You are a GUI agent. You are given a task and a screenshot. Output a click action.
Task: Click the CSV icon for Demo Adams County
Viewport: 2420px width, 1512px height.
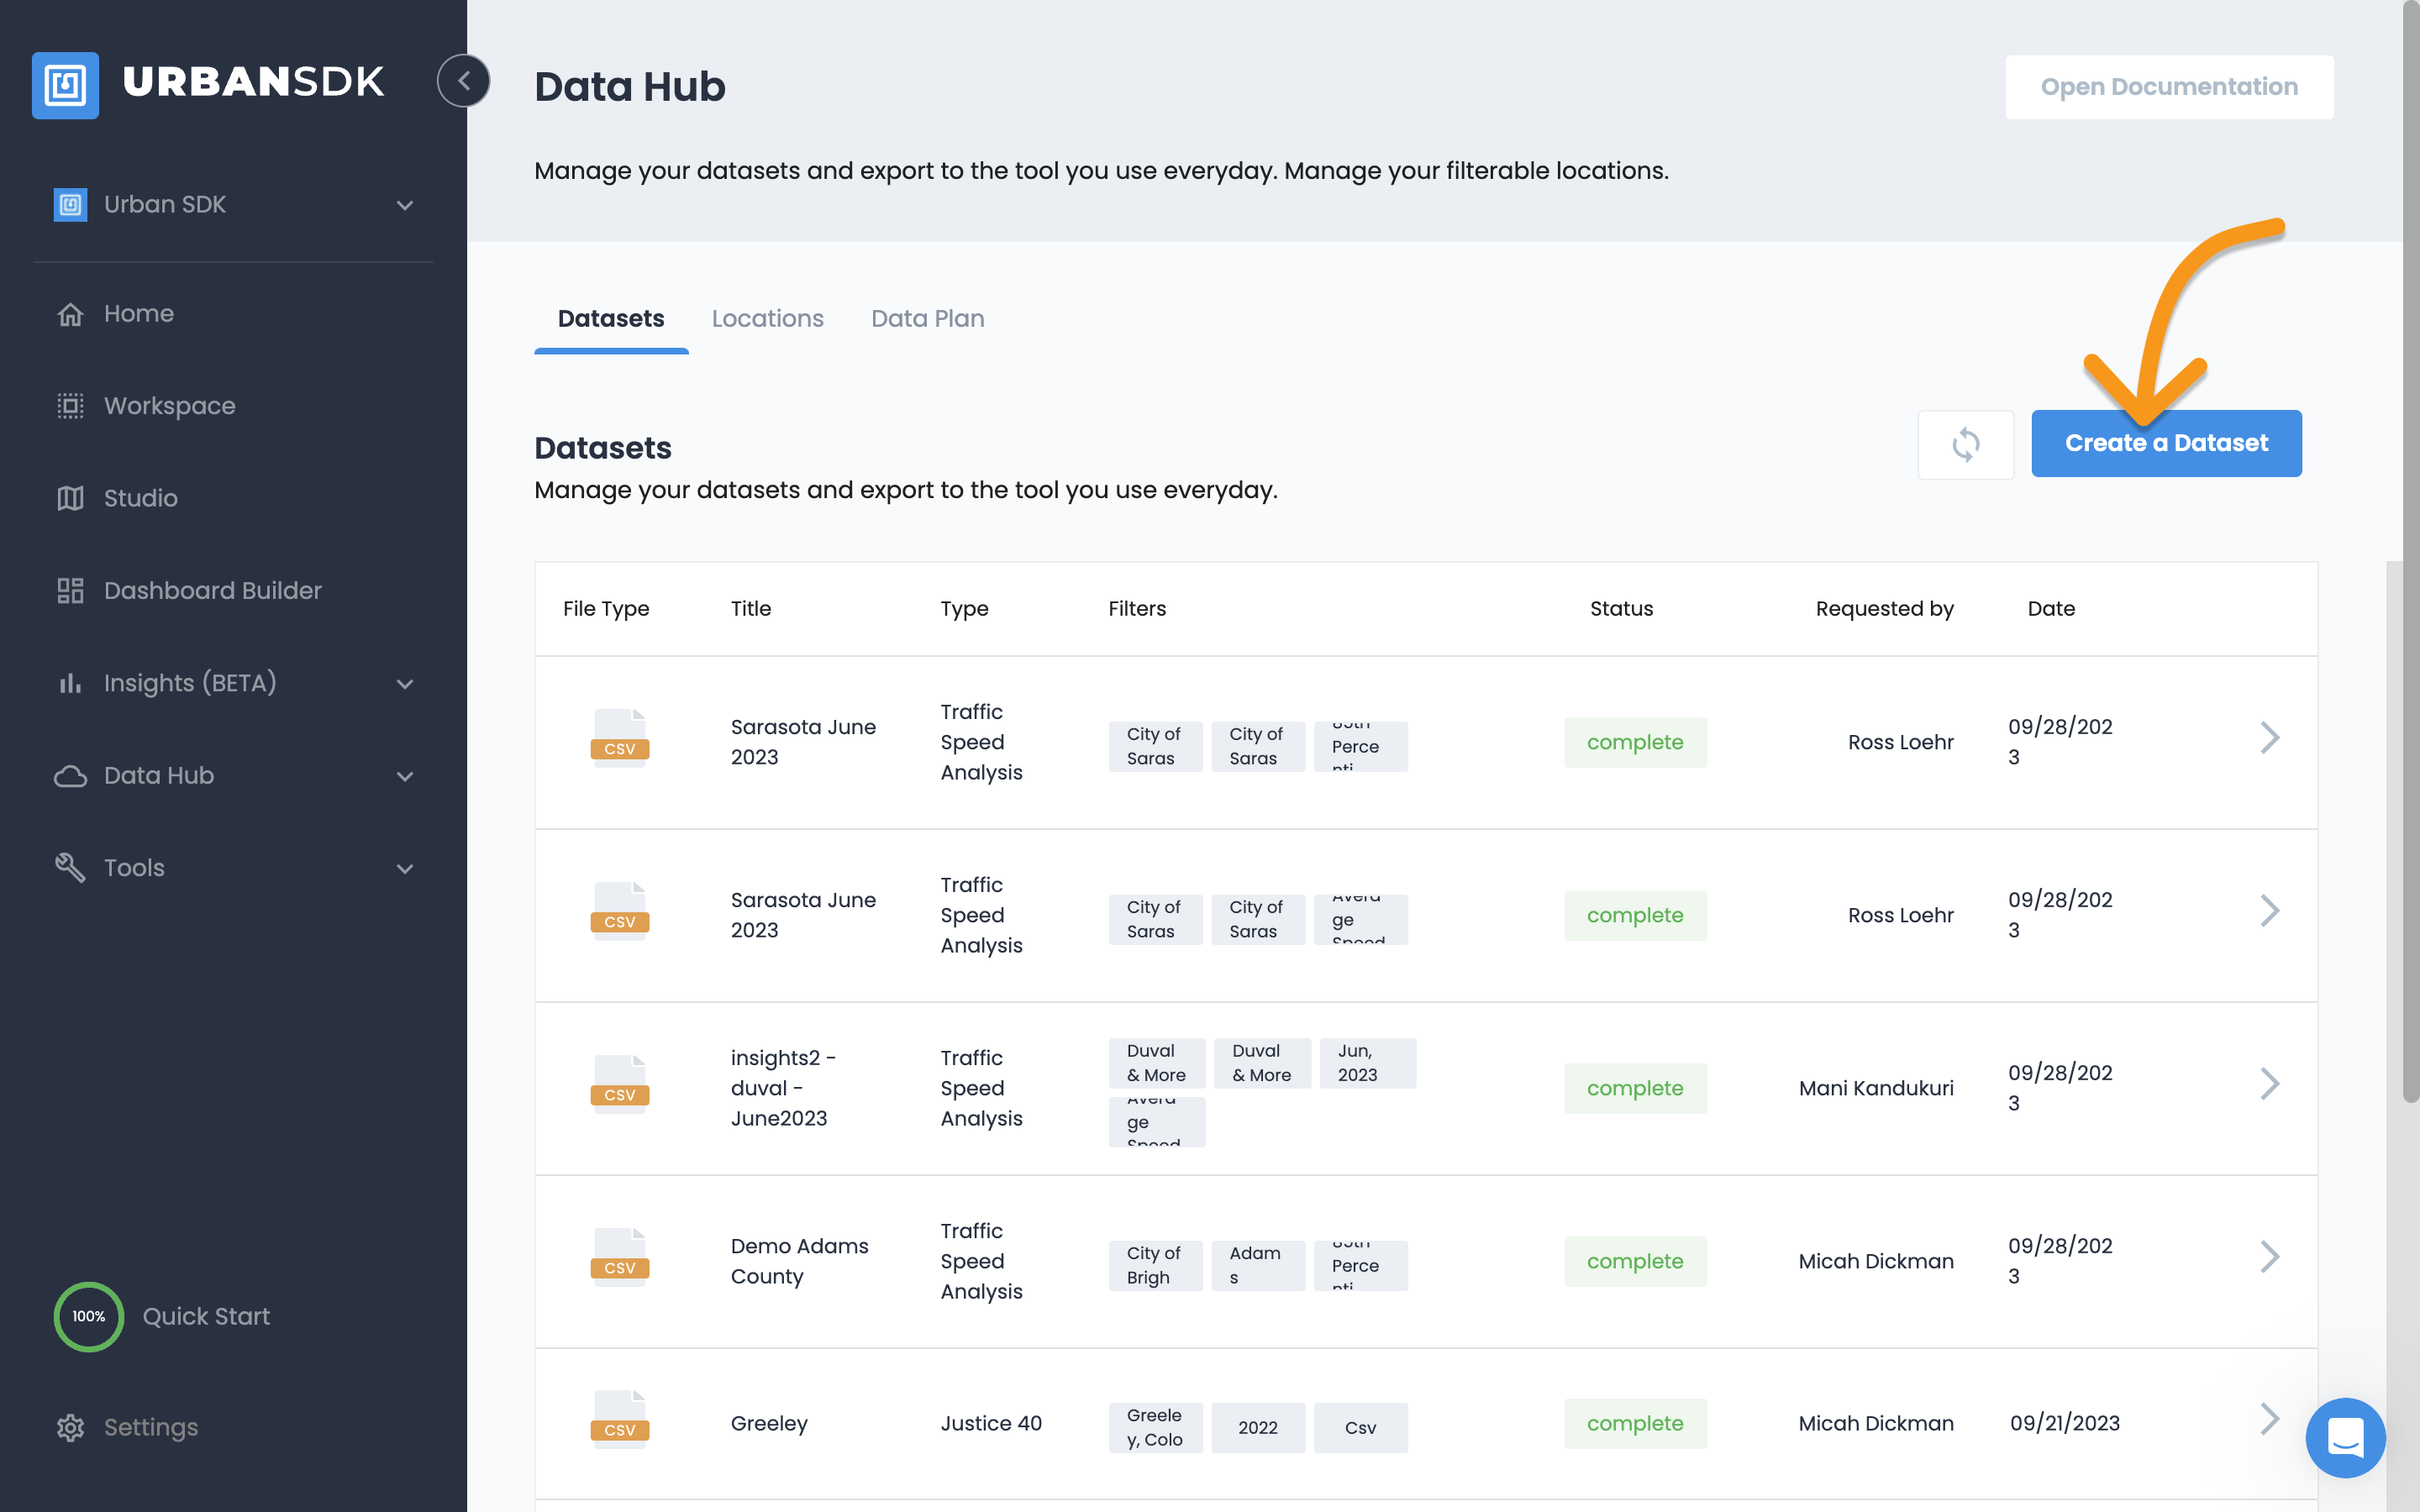point(619,1256)
